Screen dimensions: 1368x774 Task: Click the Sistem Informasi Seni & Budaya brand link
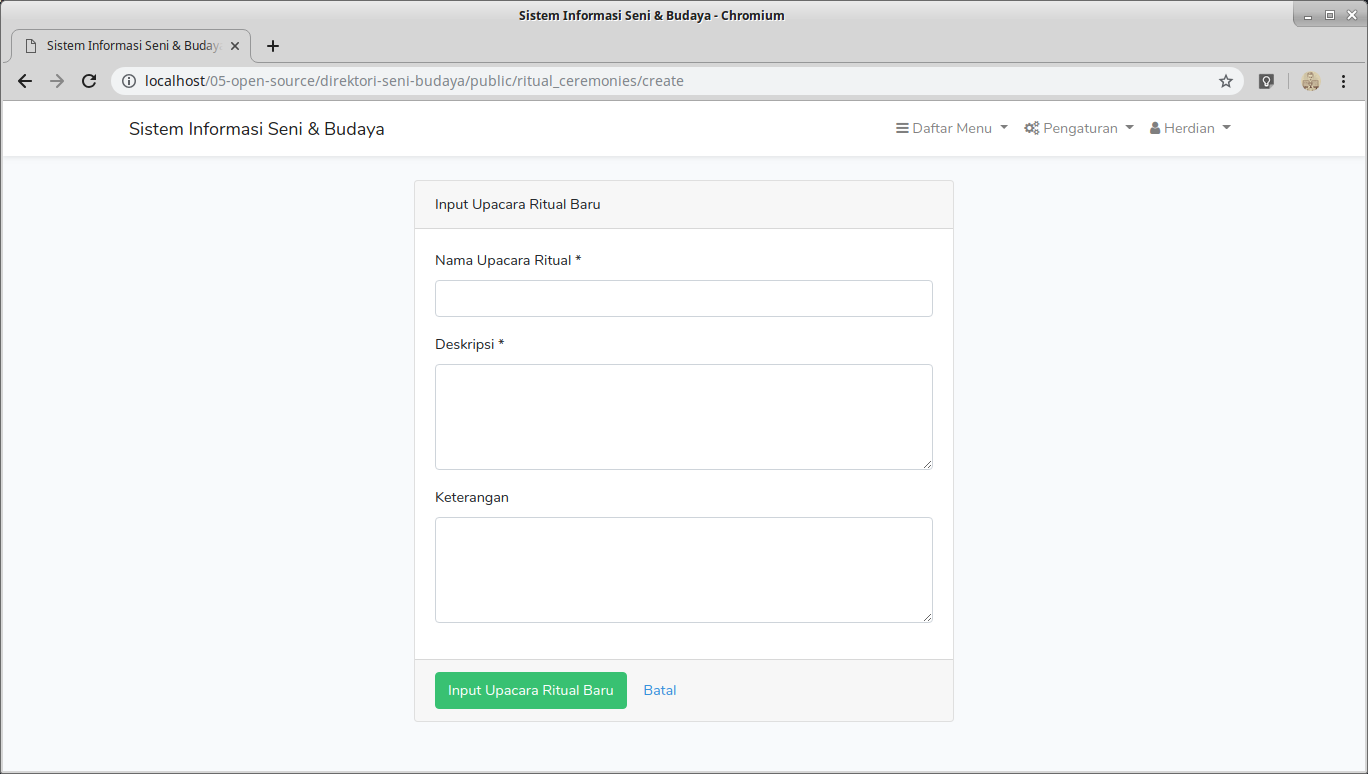click(257, 129)
